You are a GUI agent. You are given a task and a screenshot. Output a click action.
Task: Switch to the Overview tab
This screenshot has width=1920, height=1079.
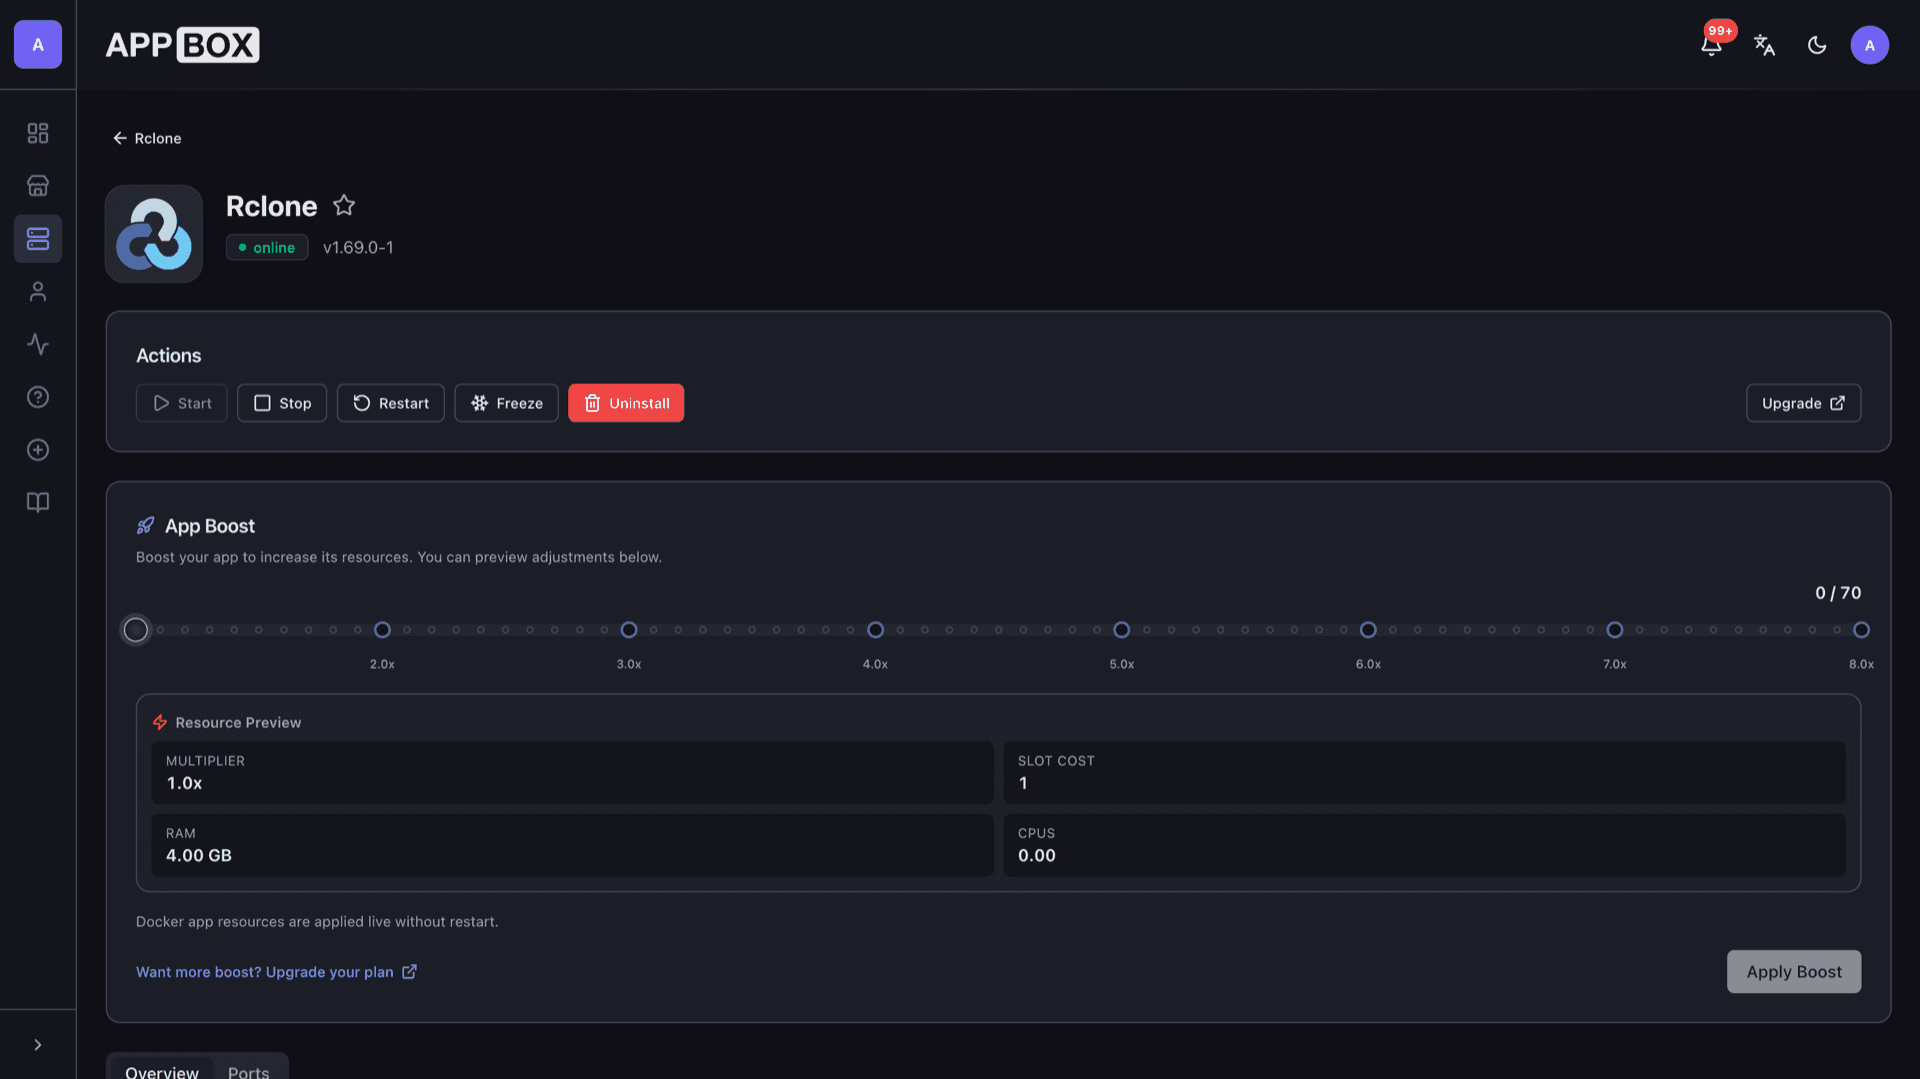tap(162, 1071)
